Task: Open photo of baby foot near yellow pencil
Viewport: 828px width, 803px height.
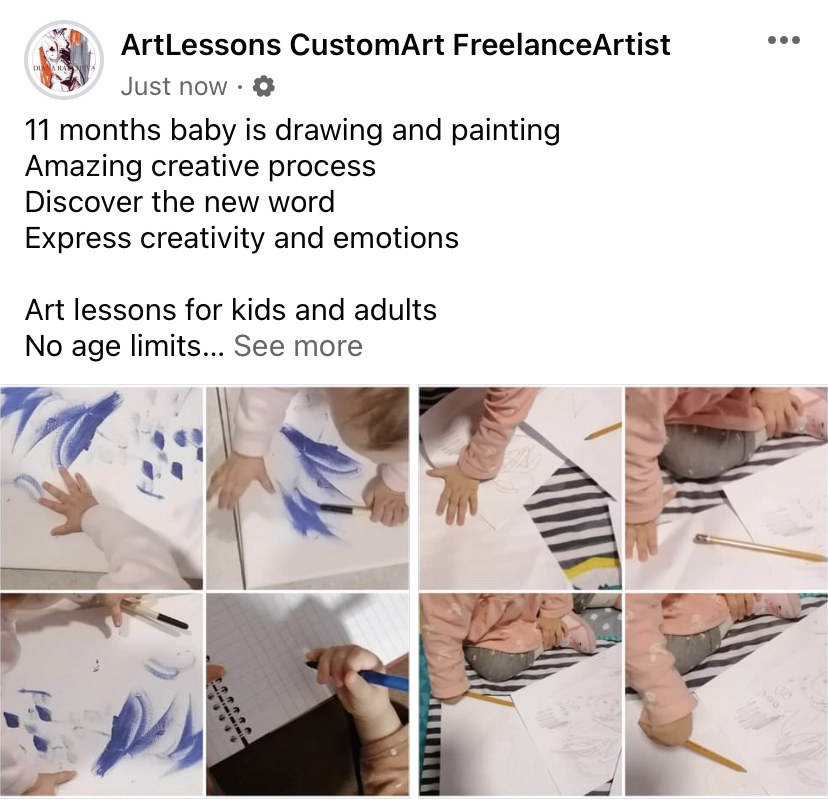Action: tap(727, 694)
